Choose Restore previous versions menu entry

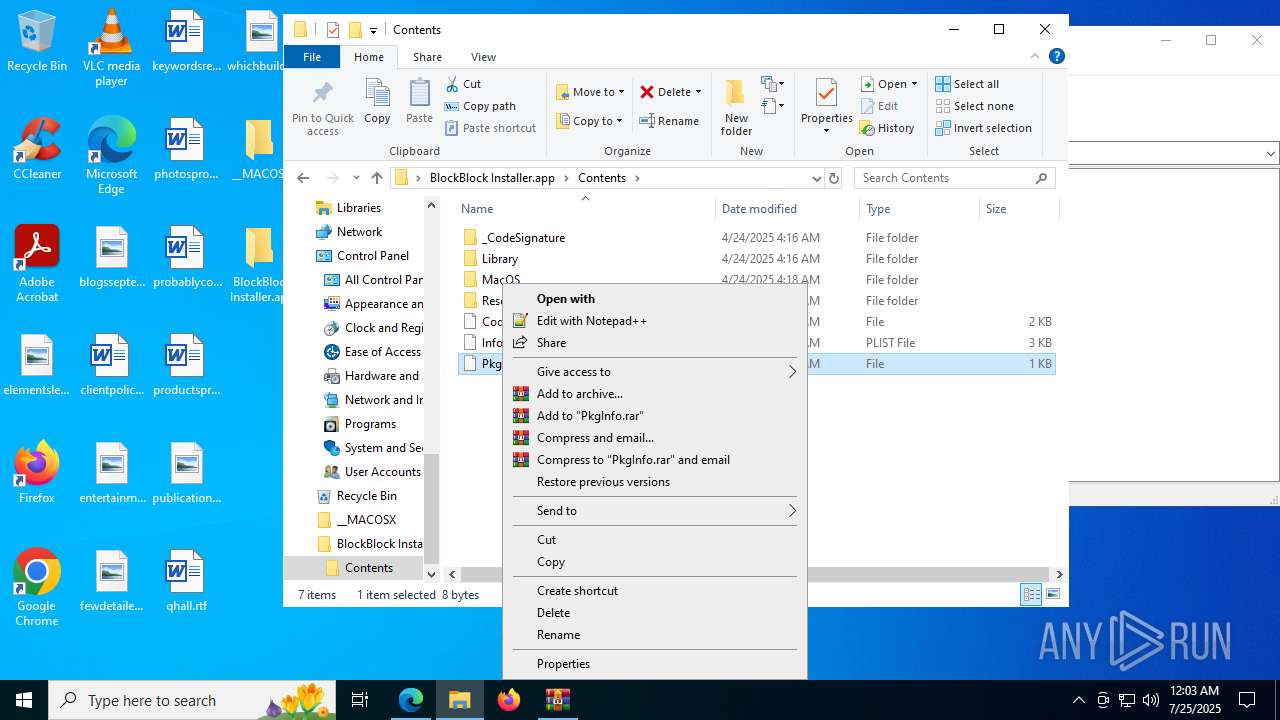(655, 482)
